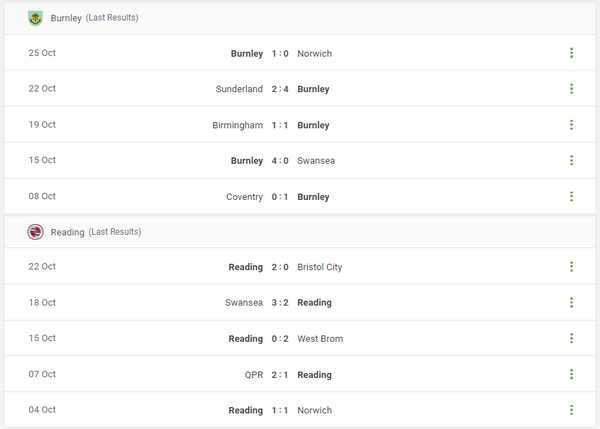Click the Reading team name header
This screenshot has width=600, height=429.
[x=67, y=232]
